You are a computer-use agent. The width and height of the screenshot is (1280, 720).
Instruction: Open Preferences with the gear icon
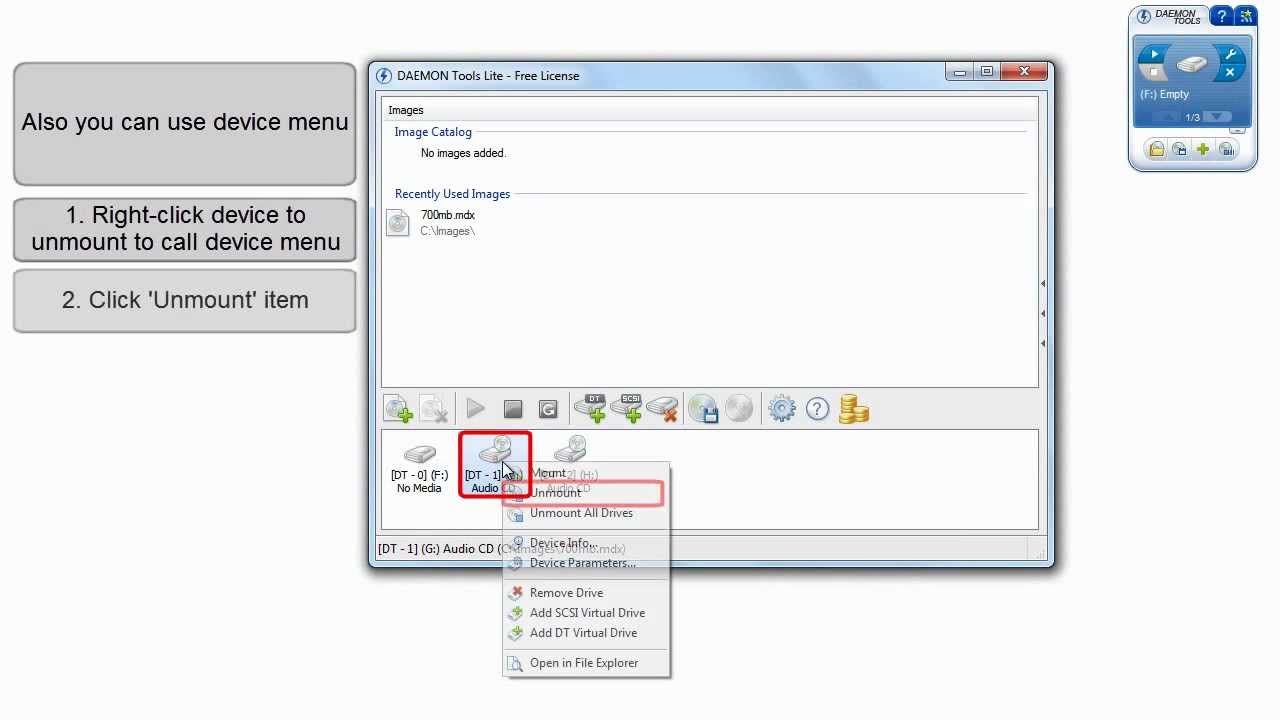pyautogui.click(x=782, y=408)
